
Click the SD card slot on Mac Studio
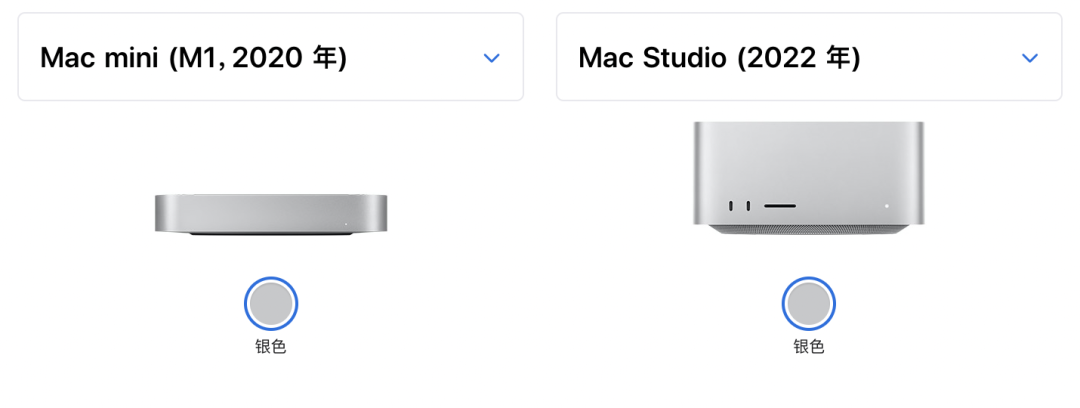click(780, 207)
